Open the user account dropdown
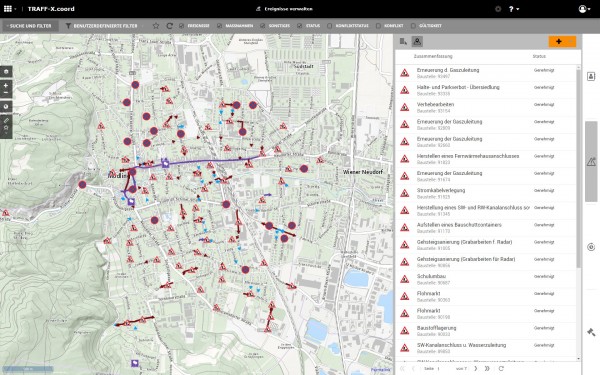The width and height of the screenshot is (600, 375). point(584,9)
